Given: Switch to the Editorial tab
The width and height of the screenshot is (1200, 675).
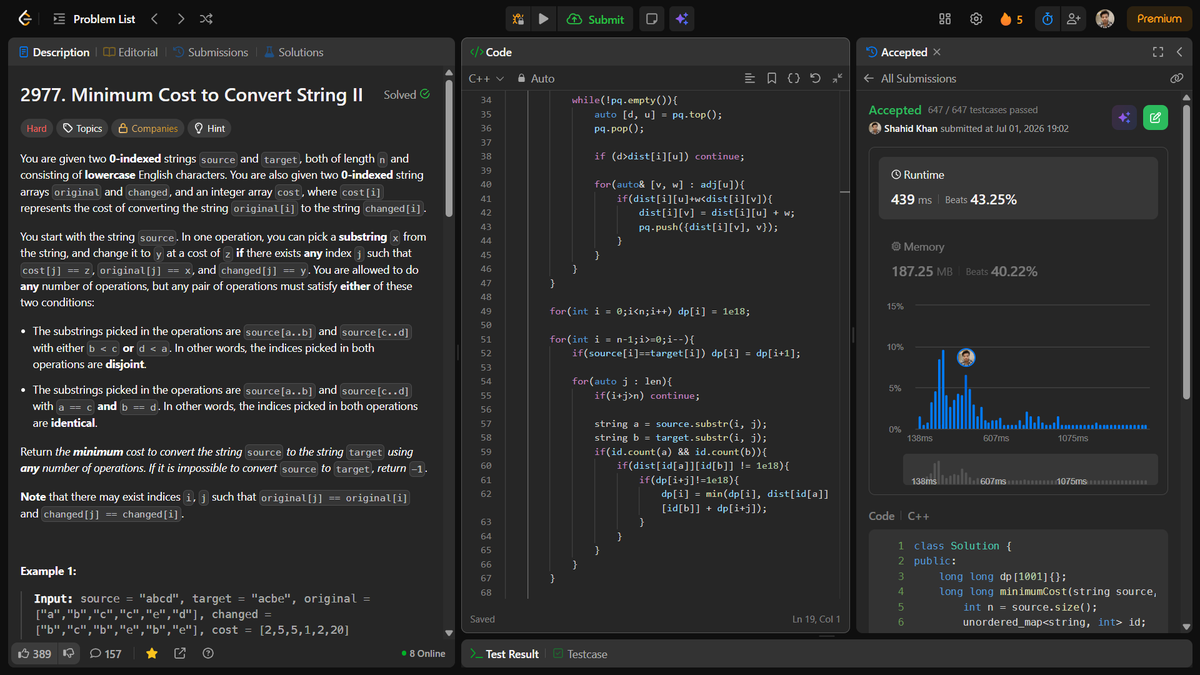Looking at the screenshot, I should [130, 52].
